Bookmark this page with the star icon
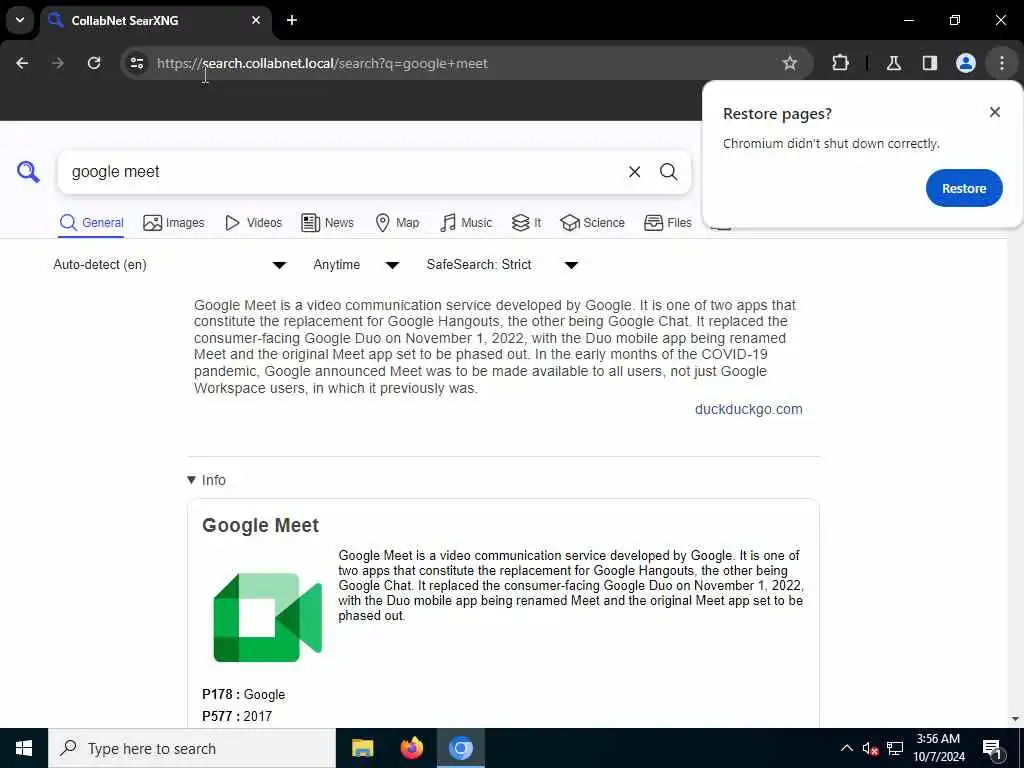Viewport: 1024px width, 768px height. click(790, 63)
